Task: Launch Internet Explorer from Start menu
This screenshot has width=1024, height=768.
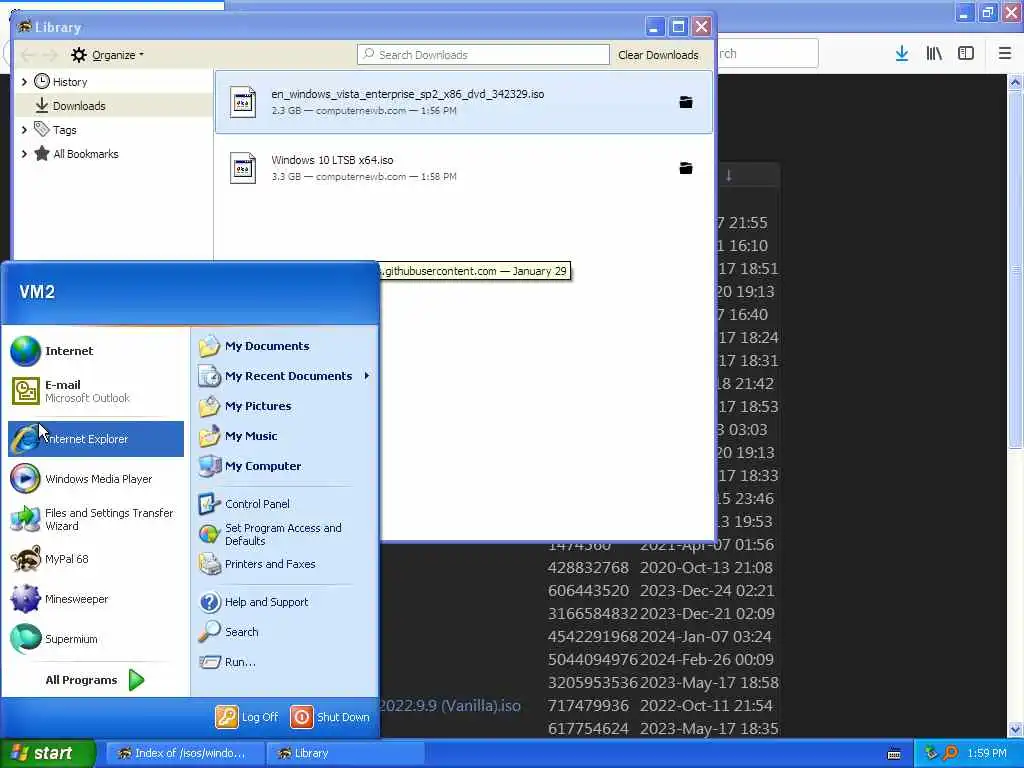Action: pyautogui.click(x=95, y=439)
